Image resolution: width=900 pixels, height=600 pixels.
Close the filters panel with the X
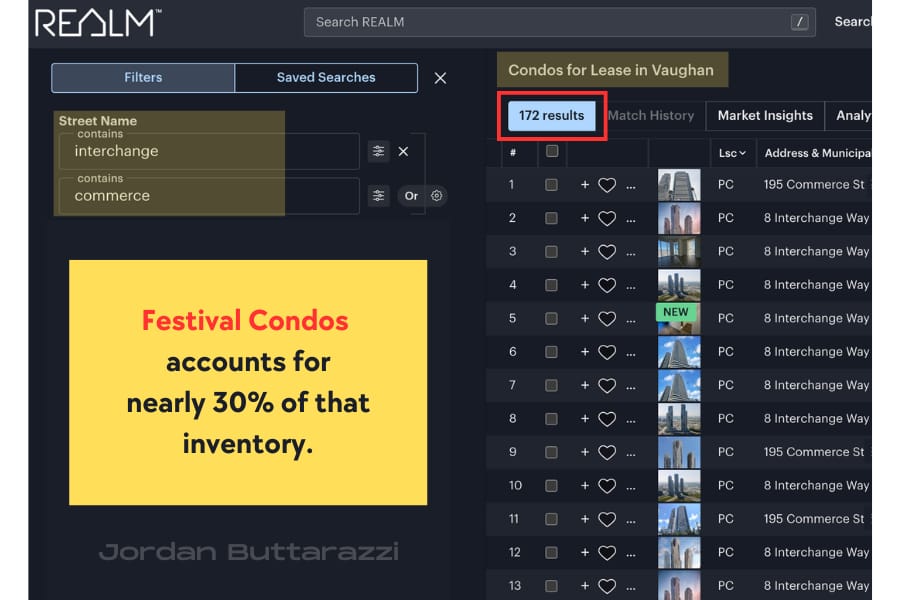pyautogui.click(x=440, y=78)
